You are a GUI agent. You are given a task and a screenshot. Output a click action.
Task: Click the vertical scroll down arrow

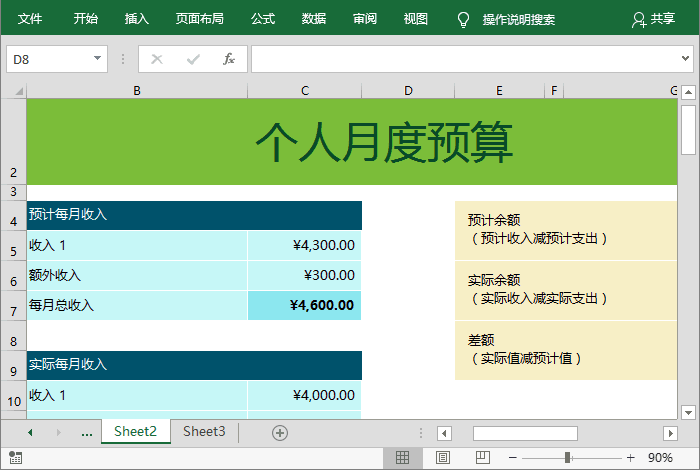[688, 412]
